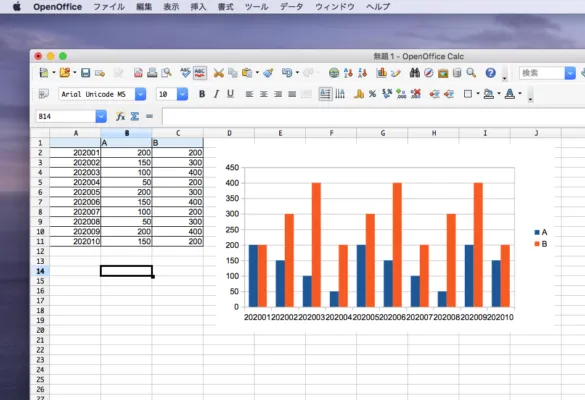This screenshot has width=585, height=400.
Task: Save the spreadsheet with the floppy icon
Action: [x=85, y=72]
